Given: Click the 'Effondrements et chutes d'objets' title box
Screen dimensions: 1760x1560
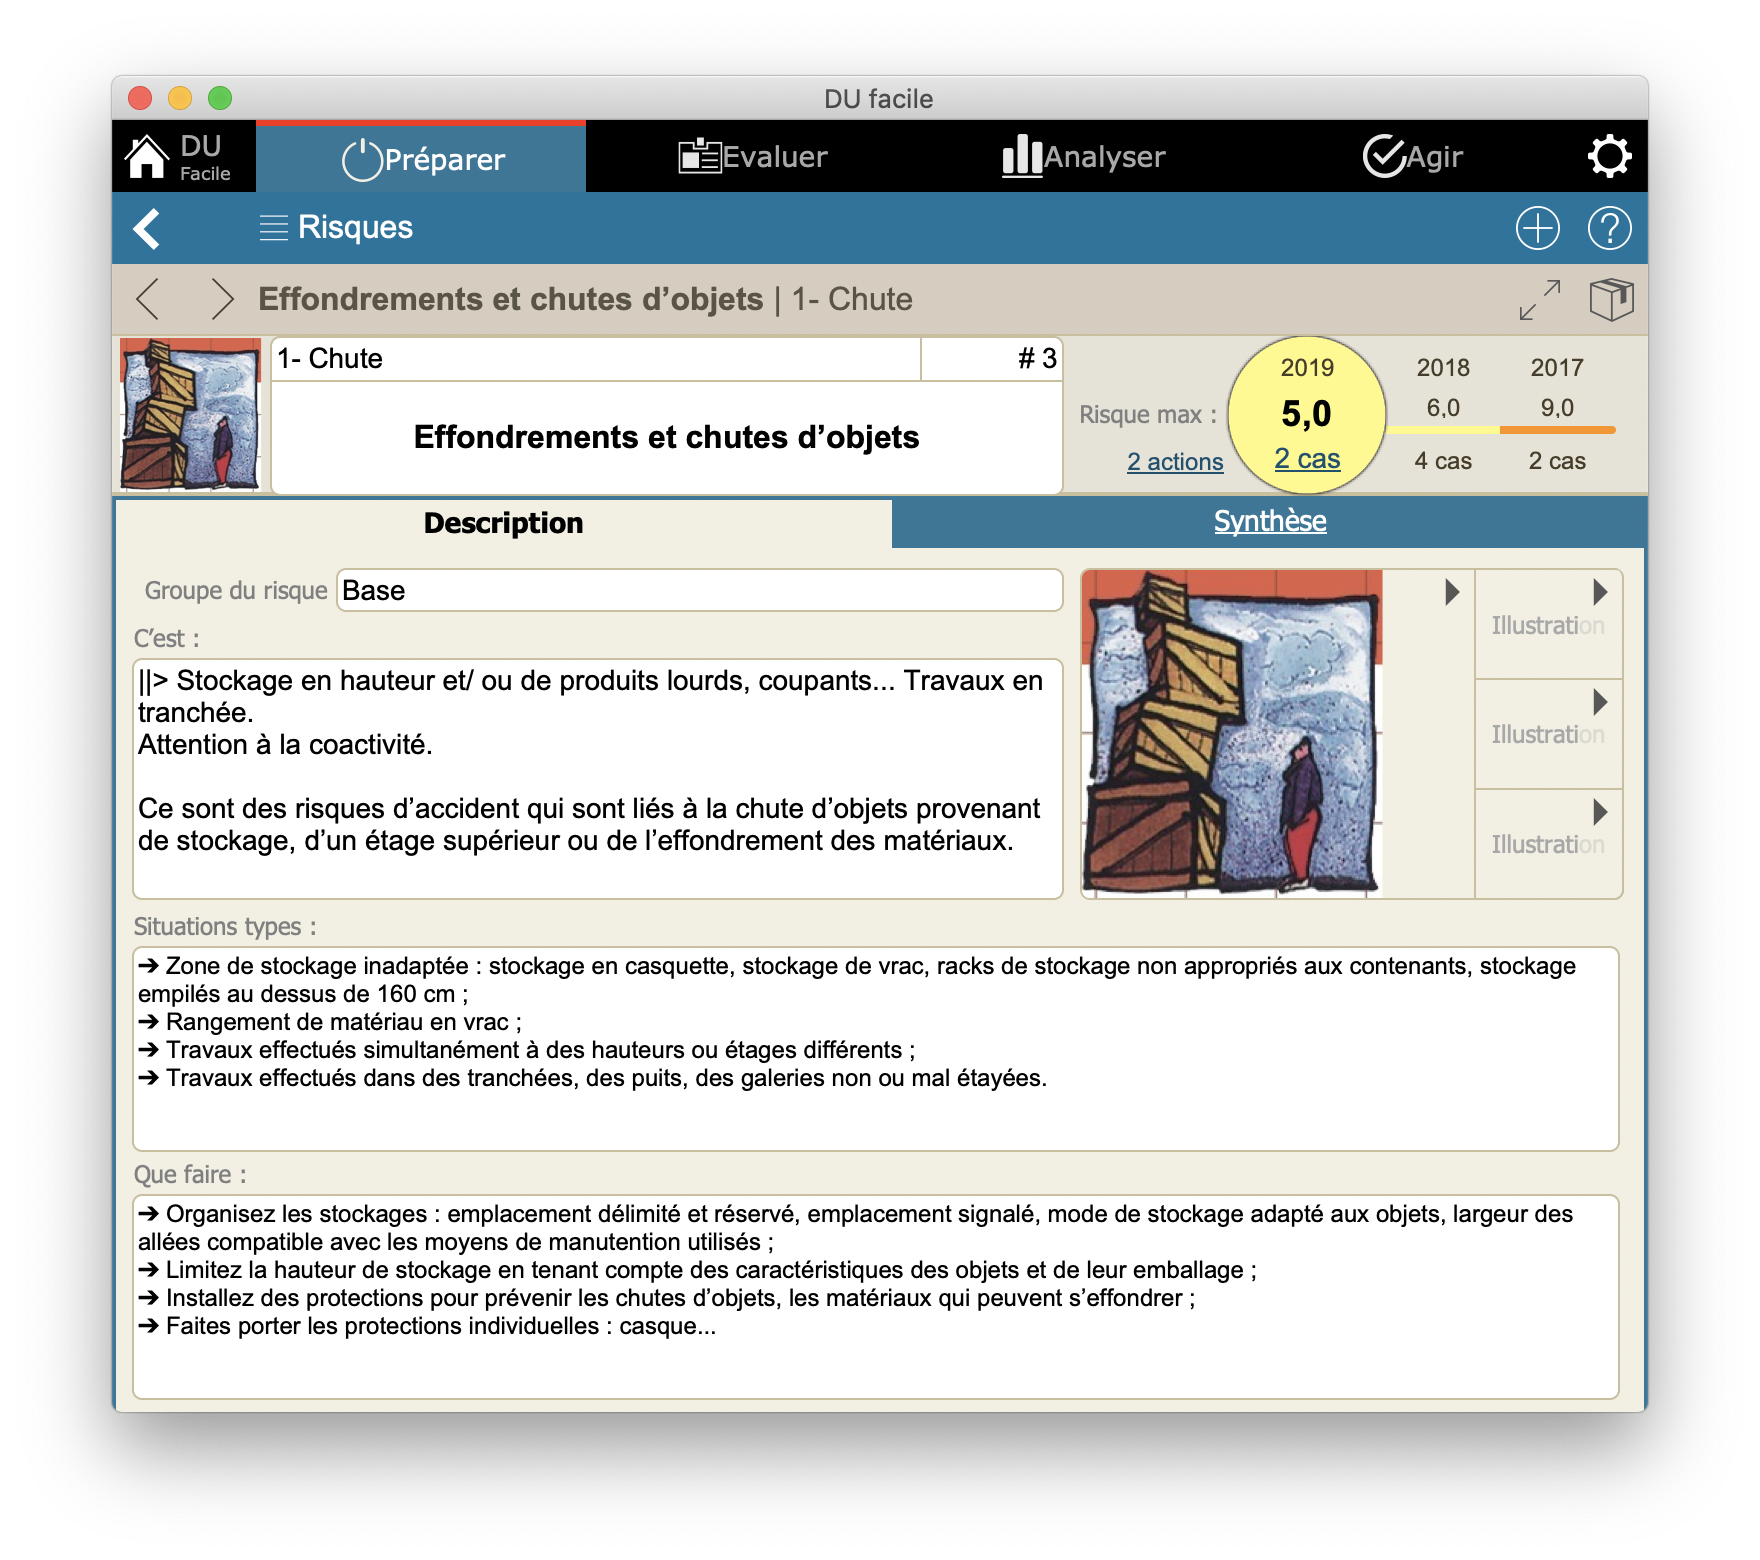Looking at the screenshot, I should pyautogui.click(x=666, y=437).
